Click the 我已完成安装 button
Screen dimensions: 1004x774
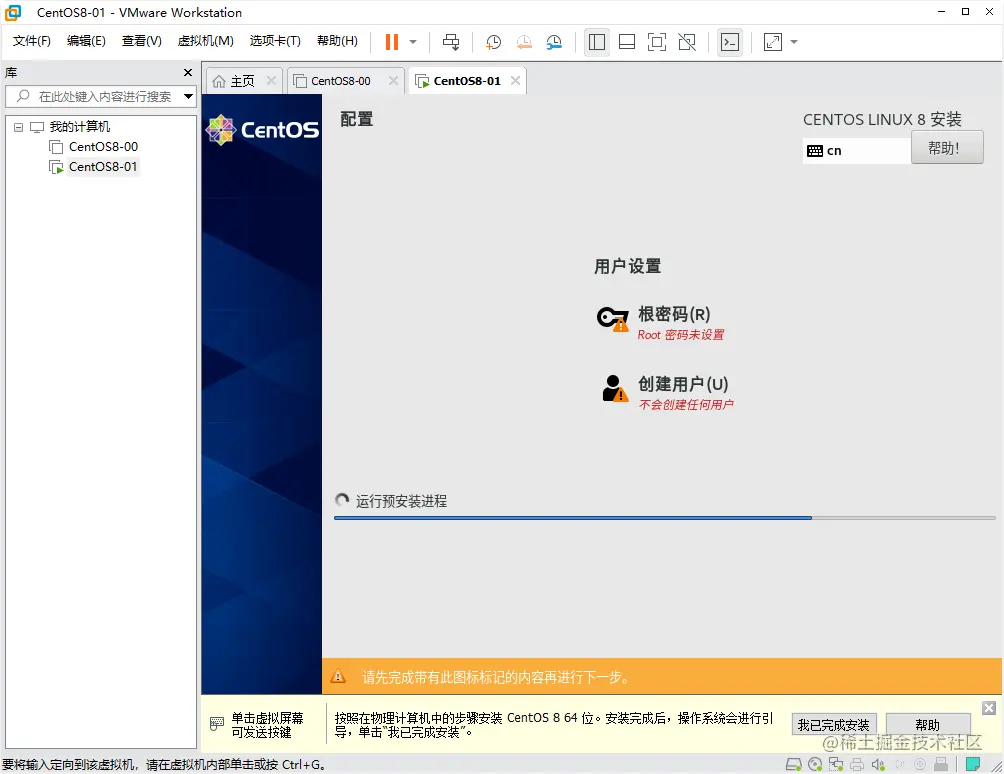pyautogui.click(x=834, y=724)
